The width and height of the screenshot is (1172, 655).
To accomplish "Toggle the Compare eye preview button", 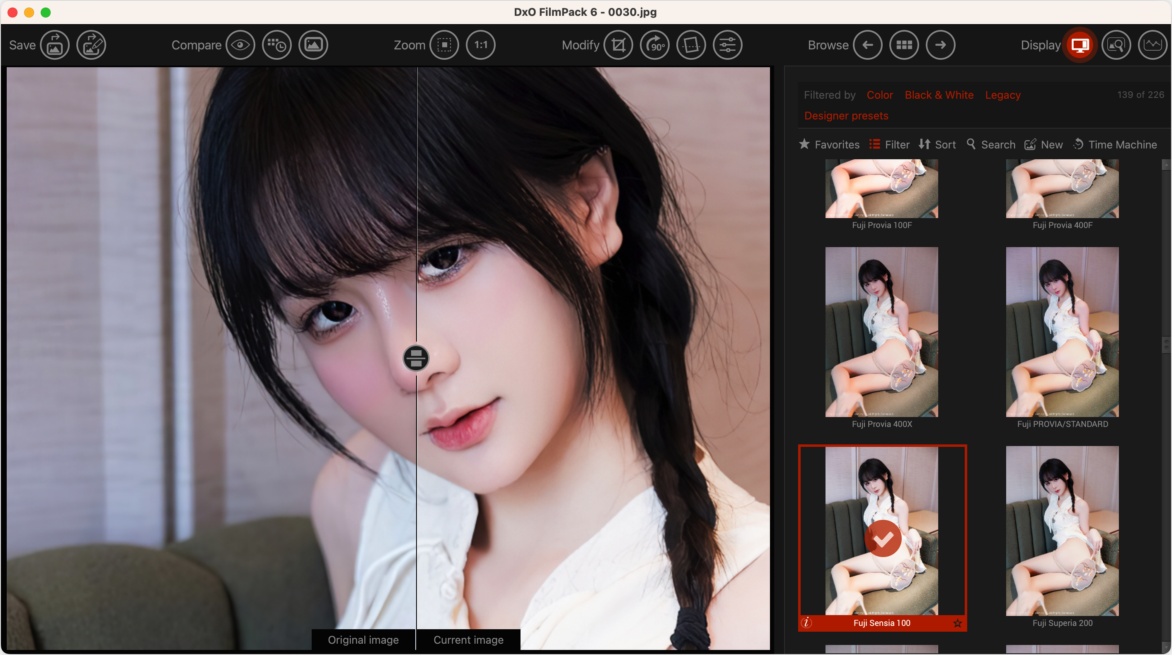I will coord(240,45).
